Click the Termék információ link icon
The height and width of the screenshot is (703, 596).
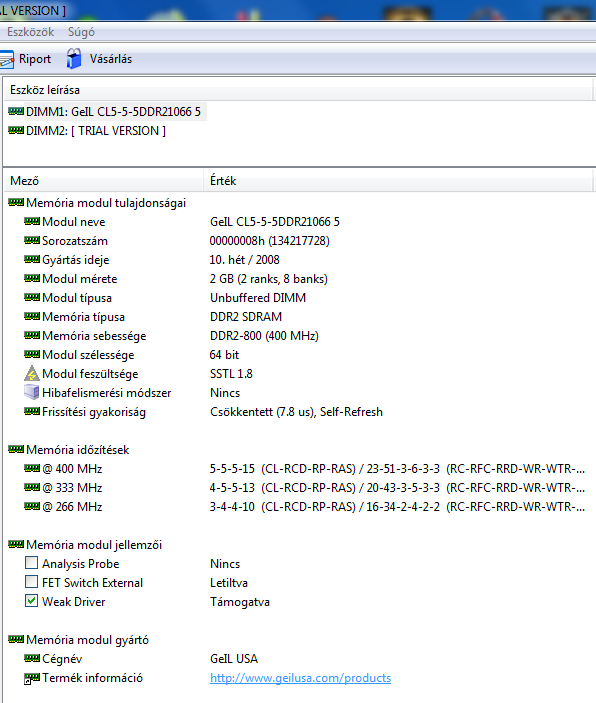[x=32, y=678]
